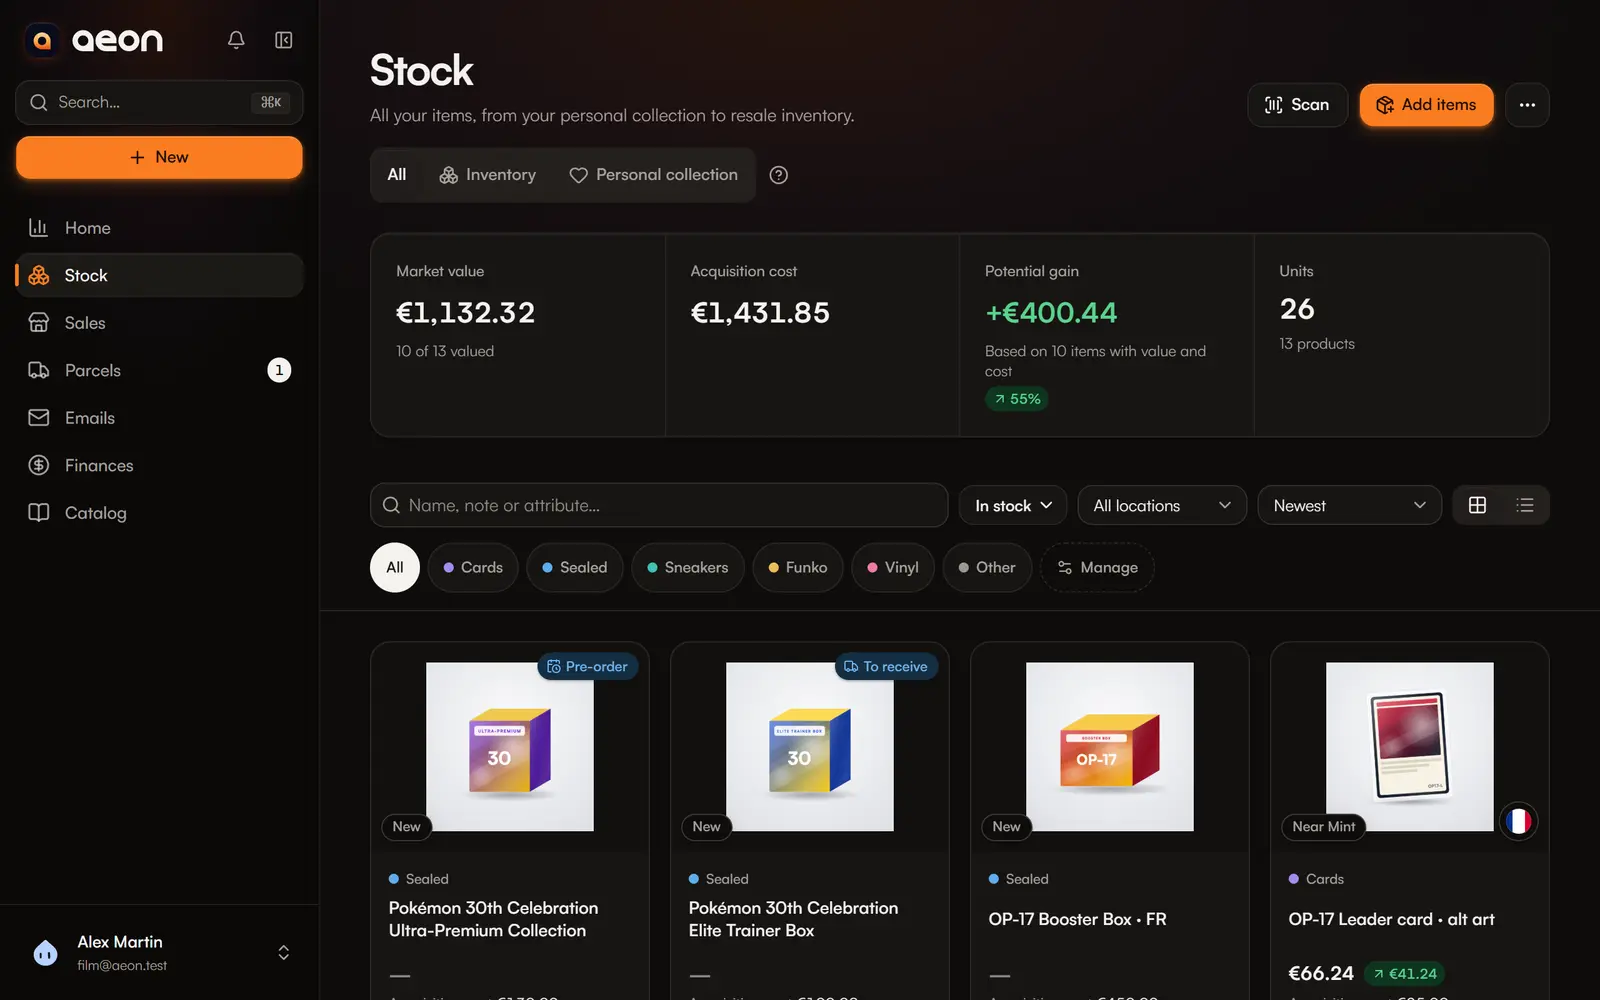This screenshot has width=1600, height=1000.
Task: Click Potential gain +€400.44
Action: point(1051,313)
